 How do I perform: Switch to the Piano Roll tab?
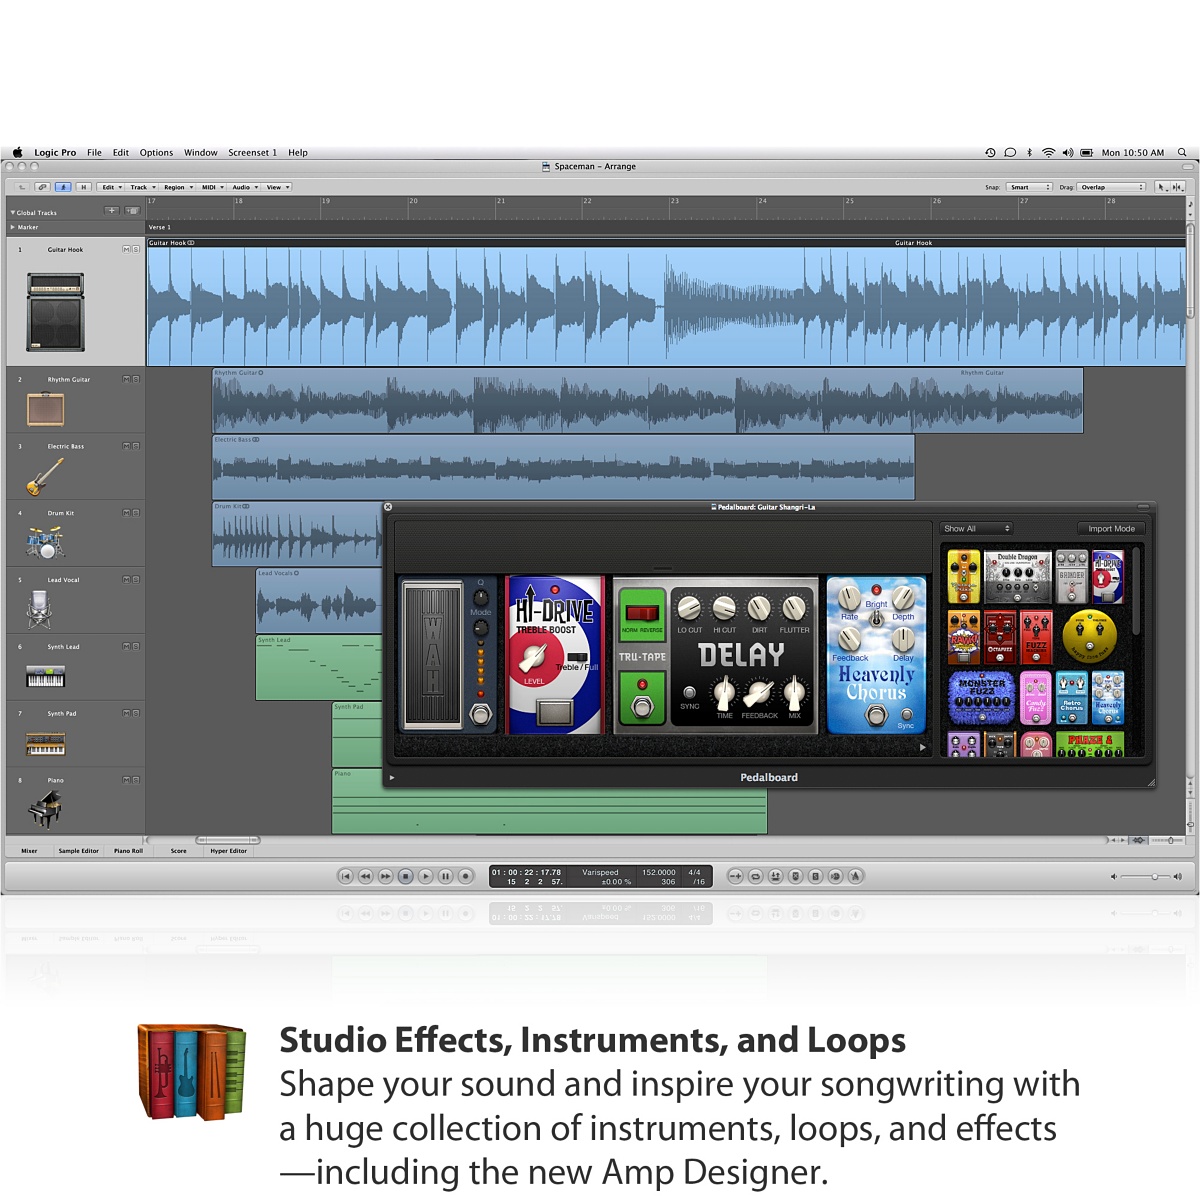[x=128, y=851]
